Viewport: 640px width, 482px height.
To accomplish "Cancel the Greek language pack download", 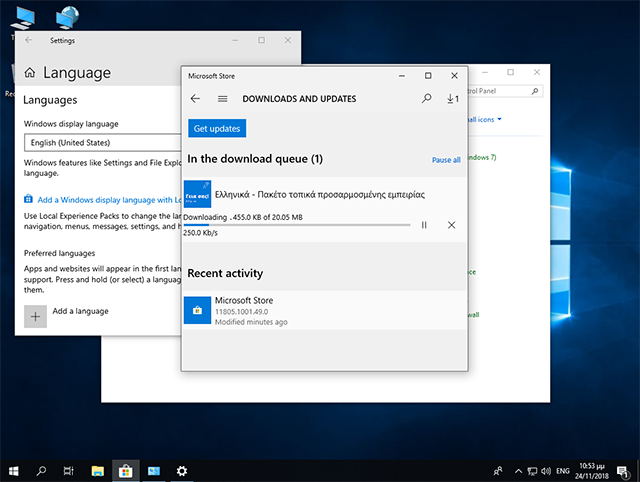I will click(x=451, y=225).
